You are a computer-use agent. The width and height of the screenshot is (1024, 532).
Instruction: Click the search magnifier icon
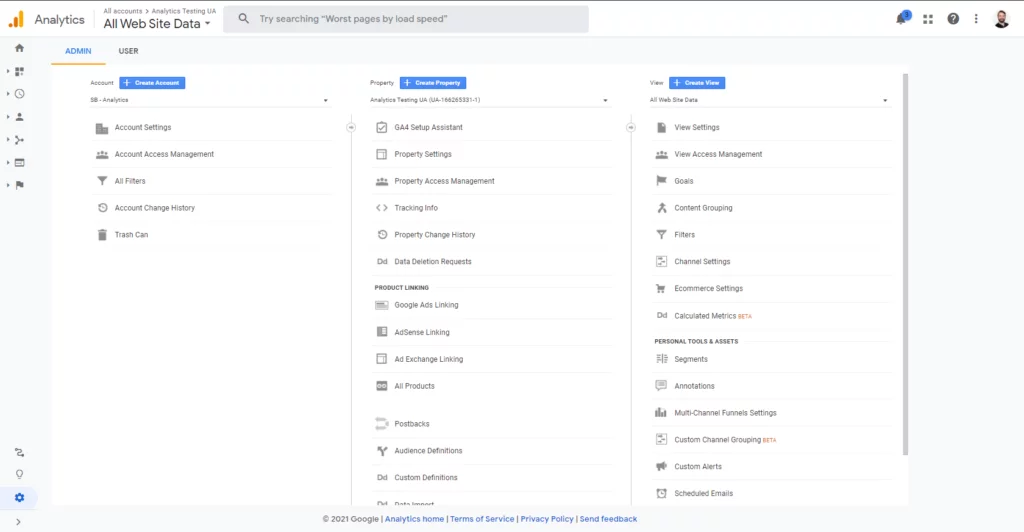coord(244,19)
